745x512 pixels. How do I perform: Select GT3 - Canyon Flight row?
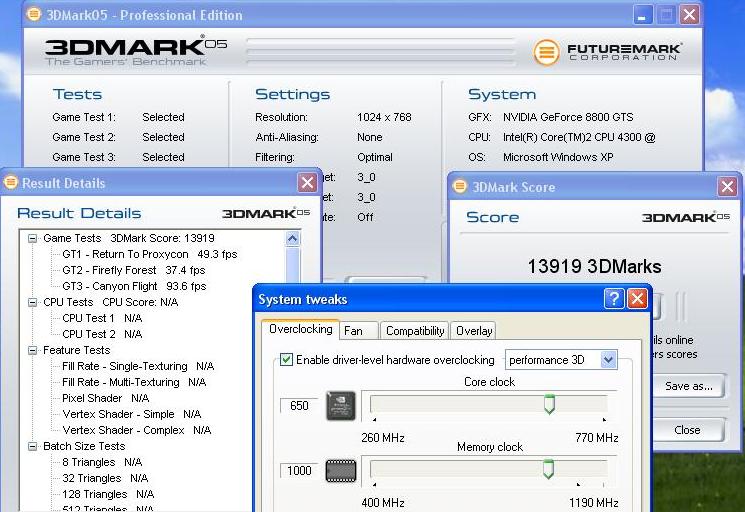click(134, 286)
